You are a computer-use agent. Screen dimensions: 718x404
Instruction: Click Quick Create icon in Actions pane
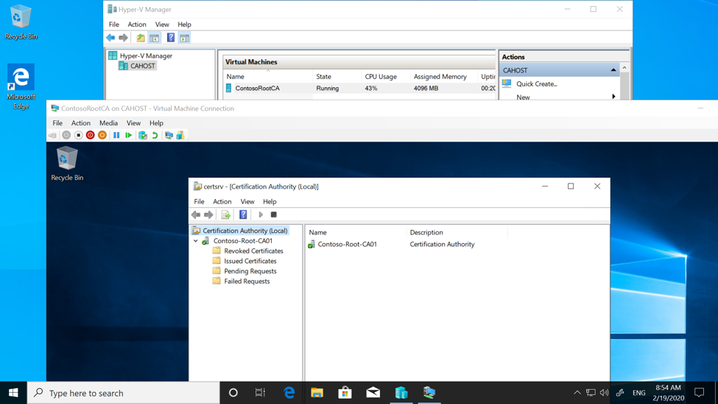click(506, 83)
